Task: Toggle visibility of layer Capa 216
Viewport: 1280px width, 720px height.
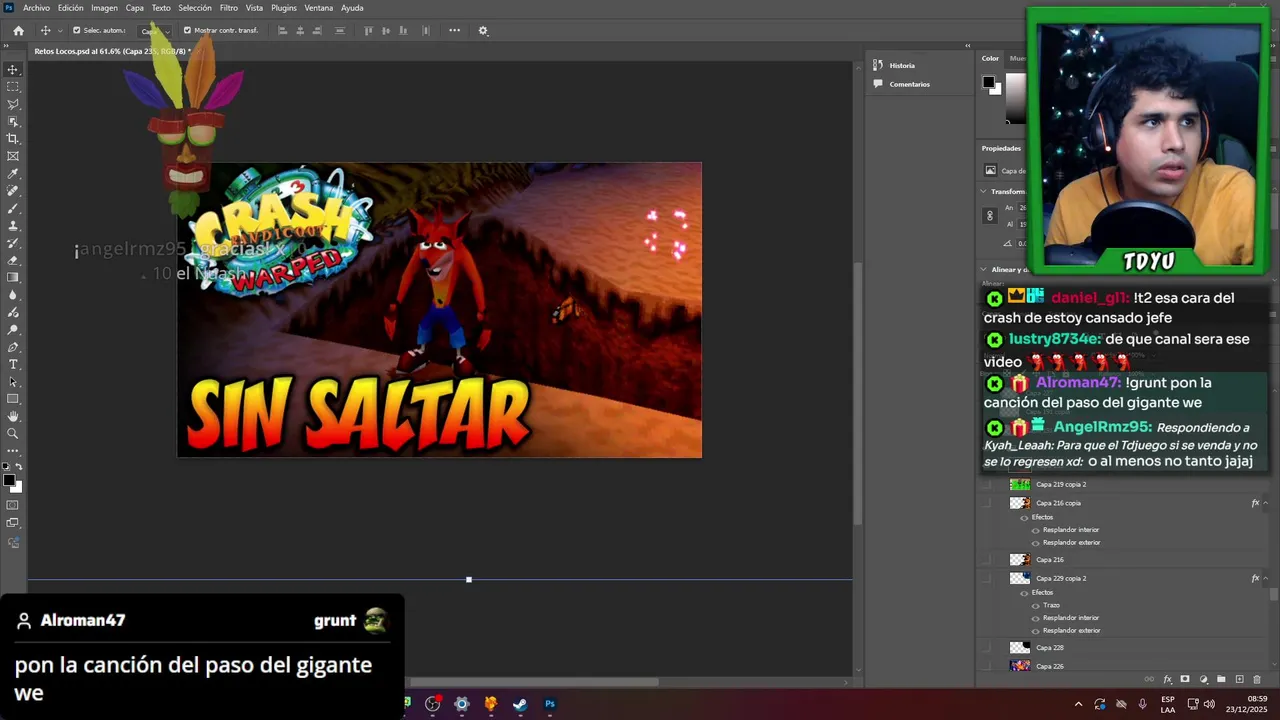Action: 988,560
